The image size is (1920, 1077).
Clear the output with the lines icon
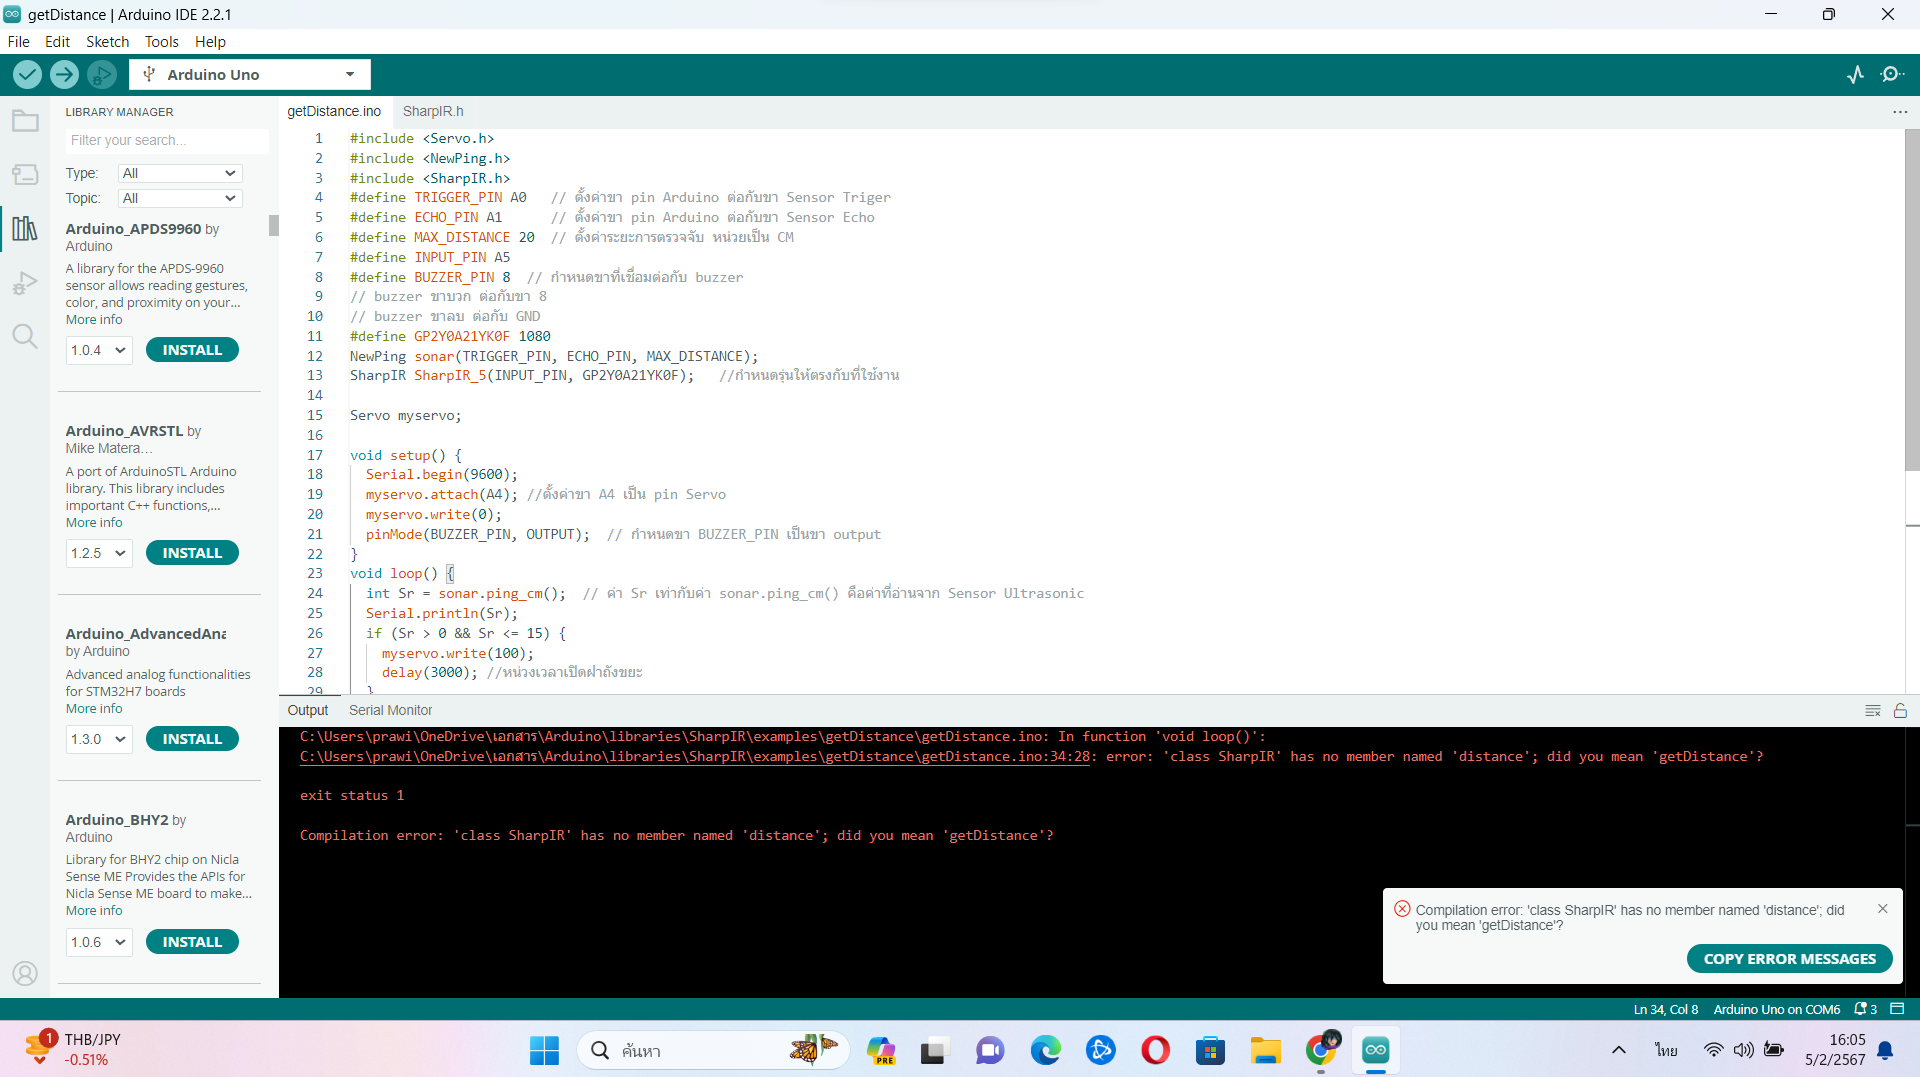pos(1873,711)
